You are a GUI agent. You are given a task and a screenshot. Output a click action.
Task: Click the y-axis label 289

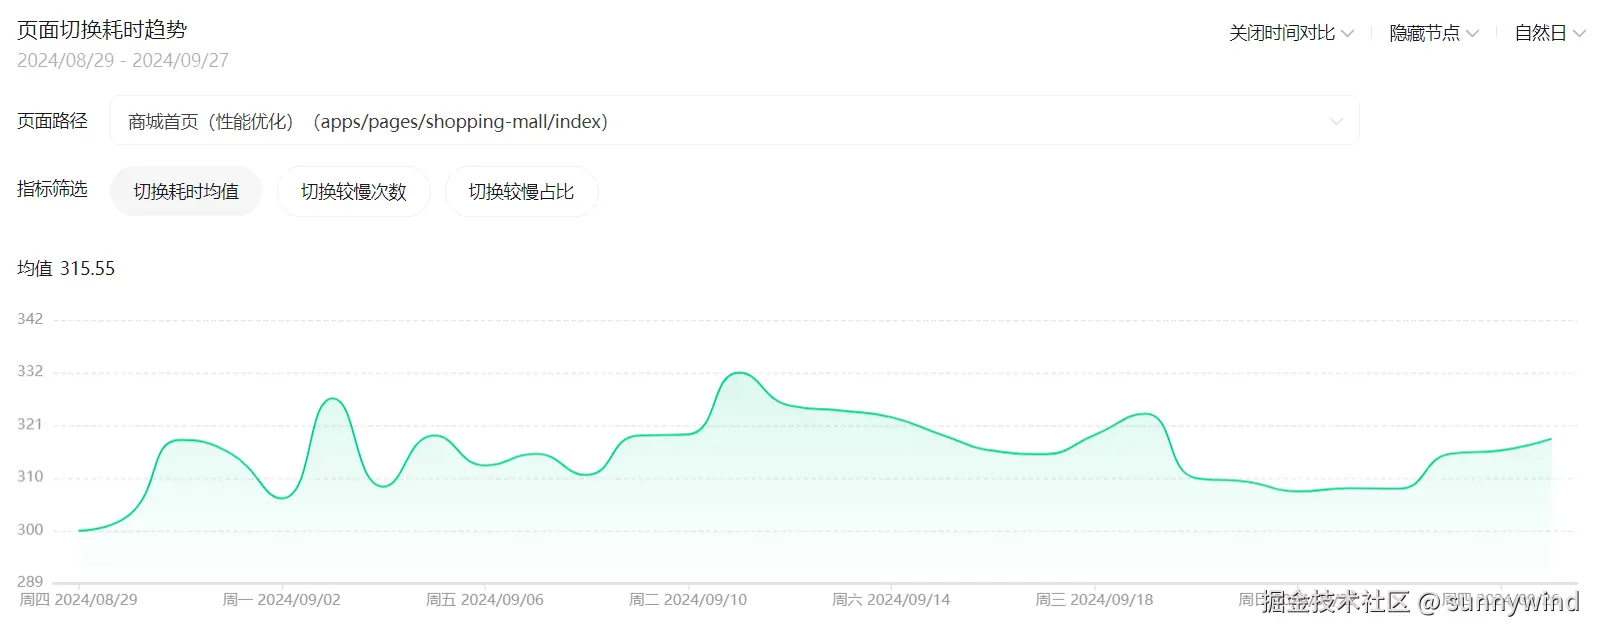point(30,581)
